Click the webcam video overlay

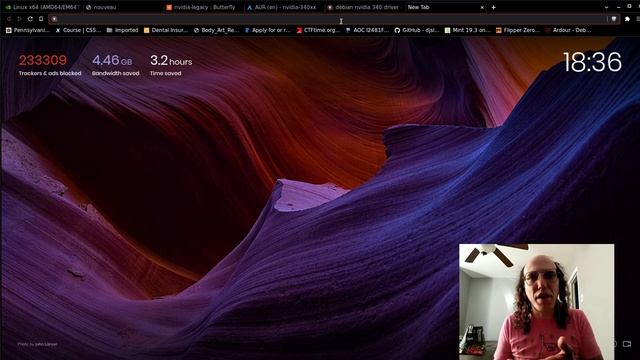coord(536,302)
